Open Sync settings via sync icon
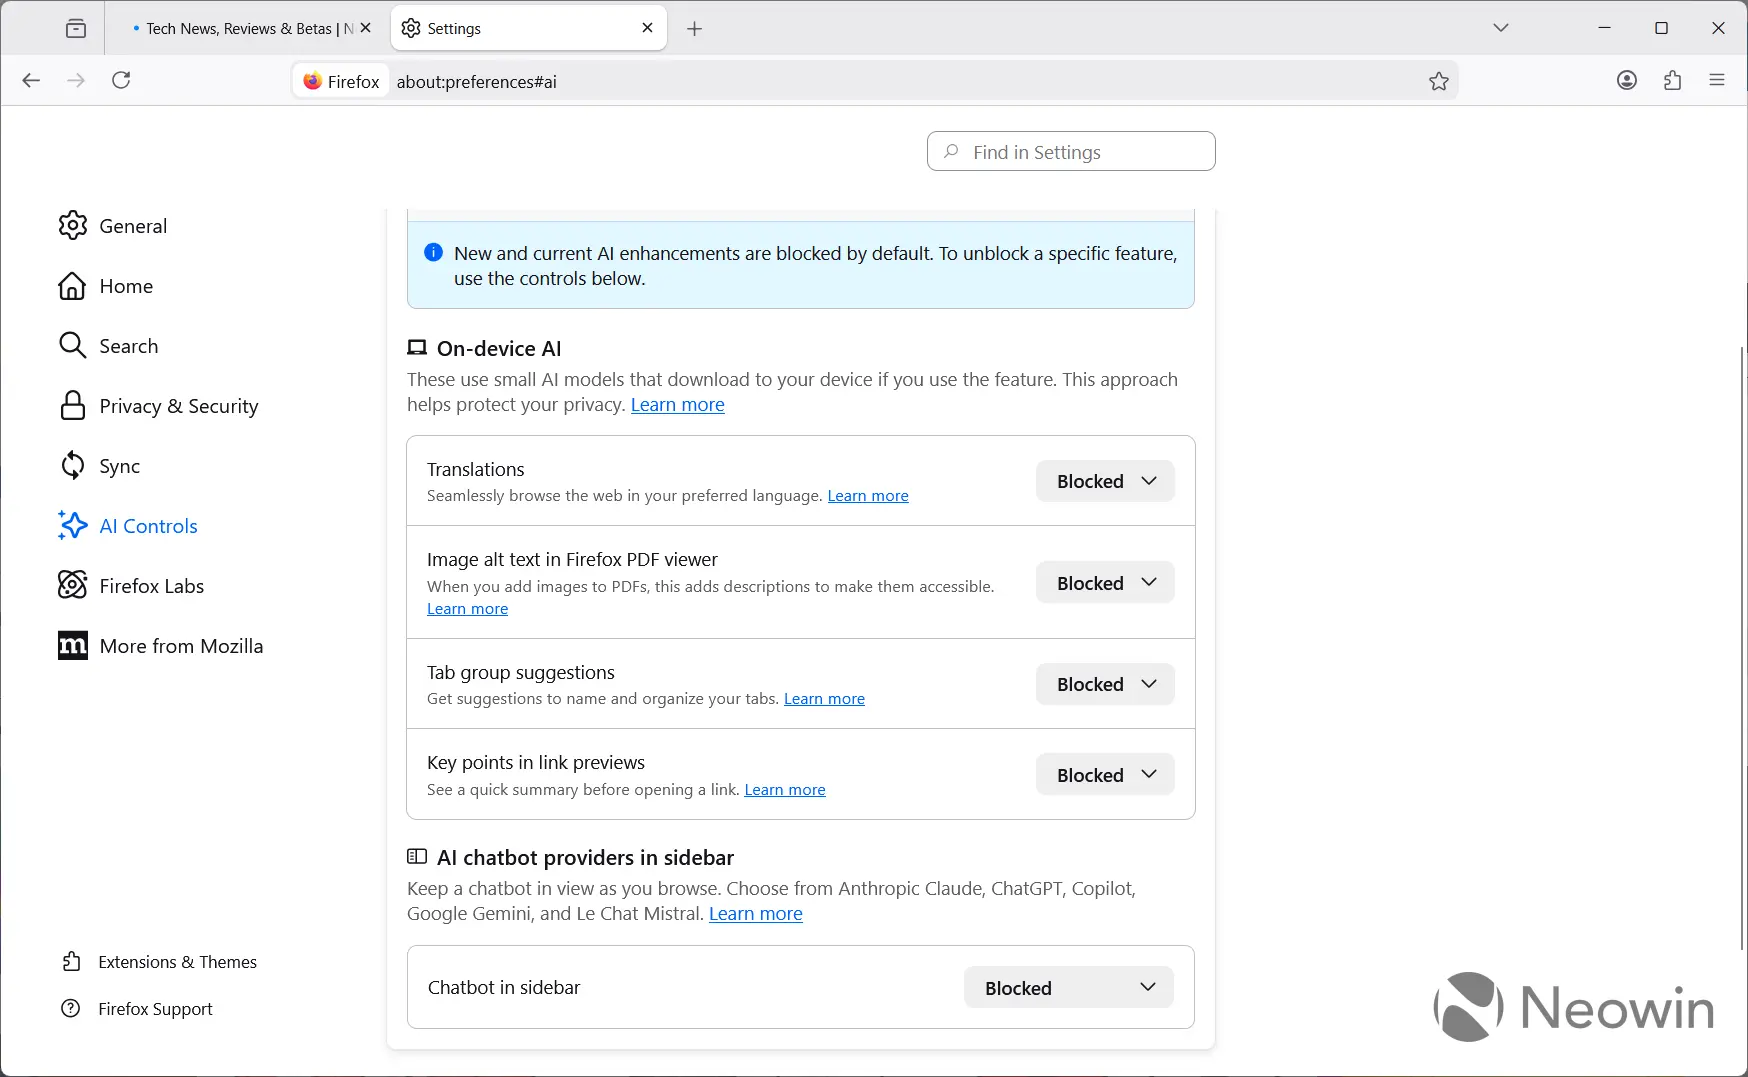This screenshot has width=1748, height=1077. [x=118, y=465]
